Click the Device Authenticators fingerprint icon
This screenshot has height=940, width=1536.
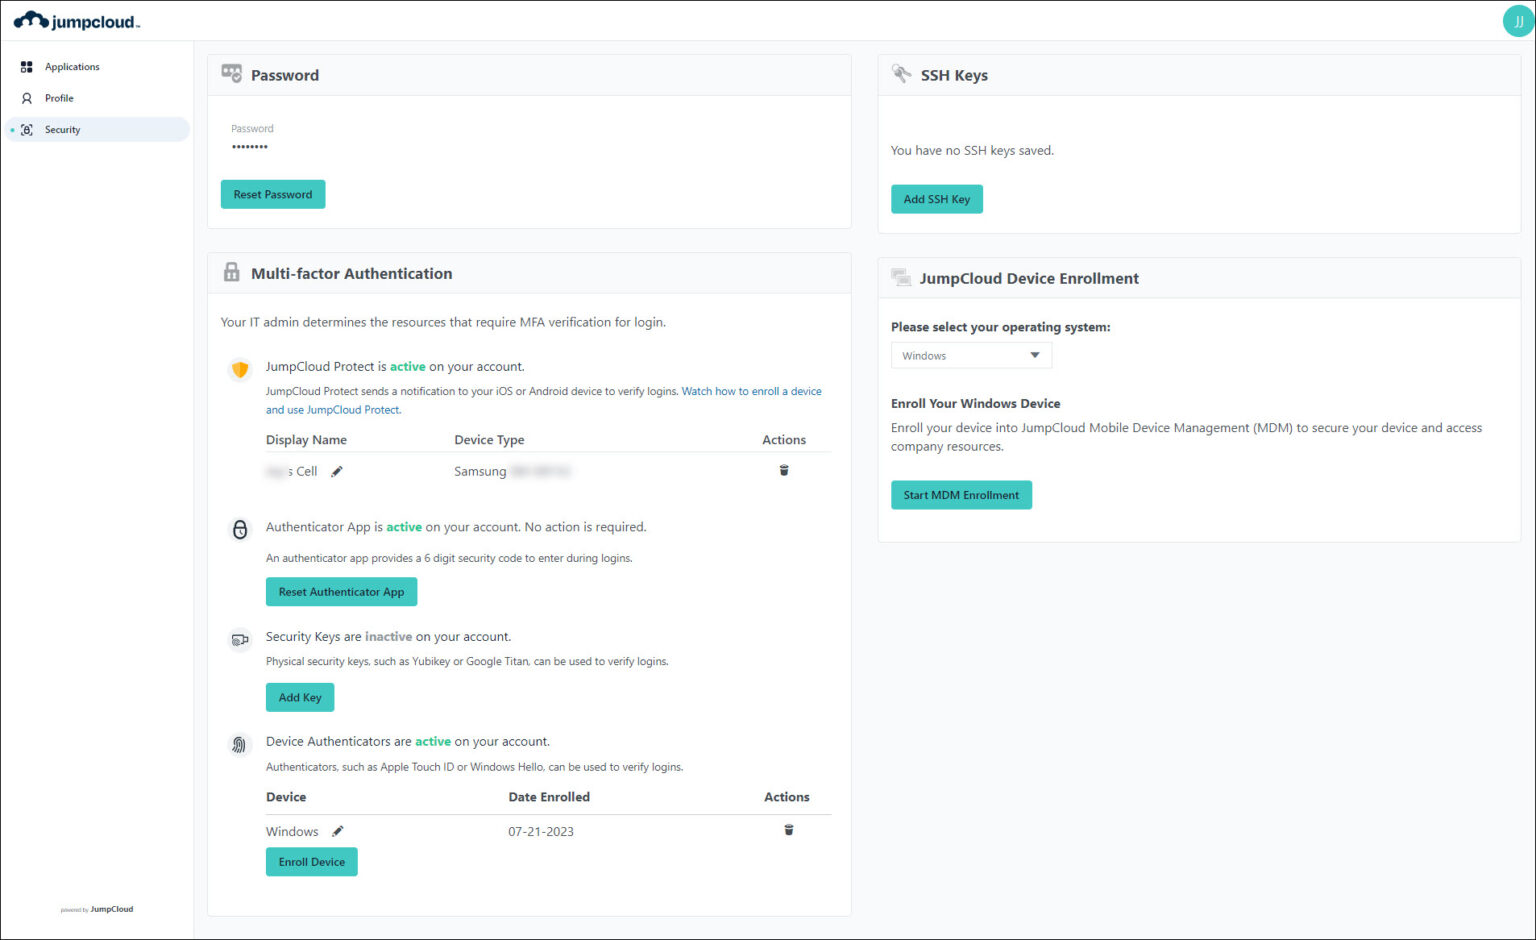coord(239,744)
